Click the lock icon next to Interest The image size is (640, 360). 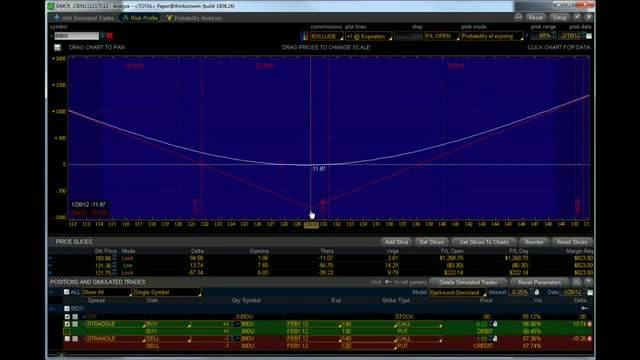click(537, 292)
